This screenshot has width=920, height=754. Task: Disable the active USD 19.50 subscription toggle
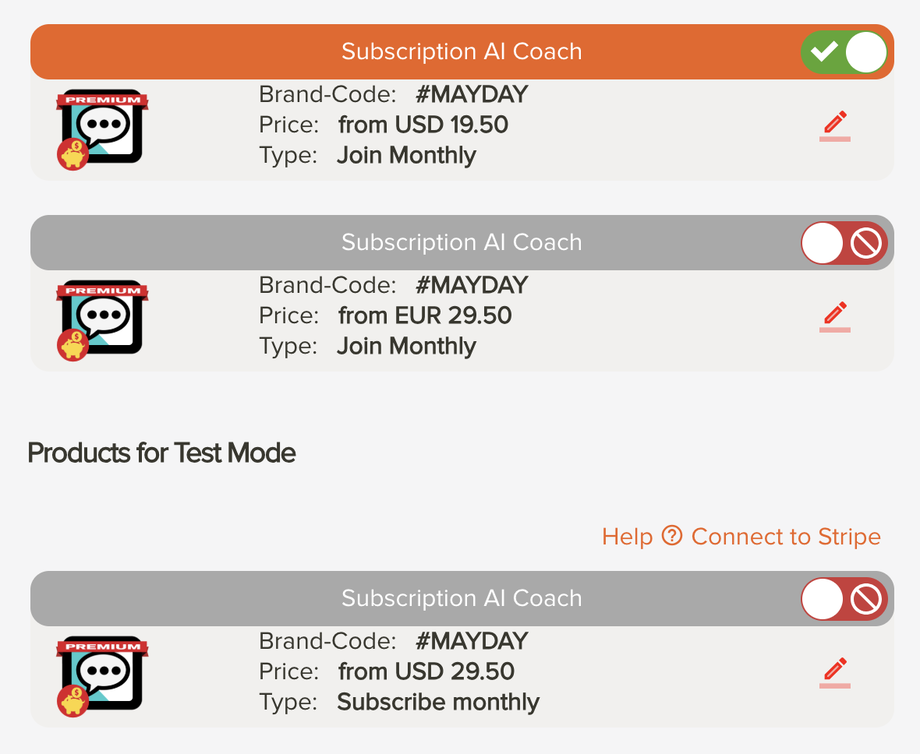coord(845,52)
